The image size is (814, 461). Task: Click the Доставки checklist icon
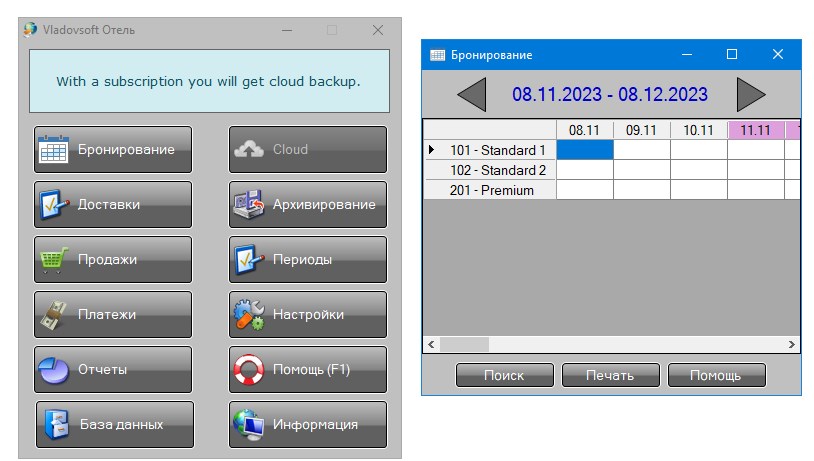53,205
